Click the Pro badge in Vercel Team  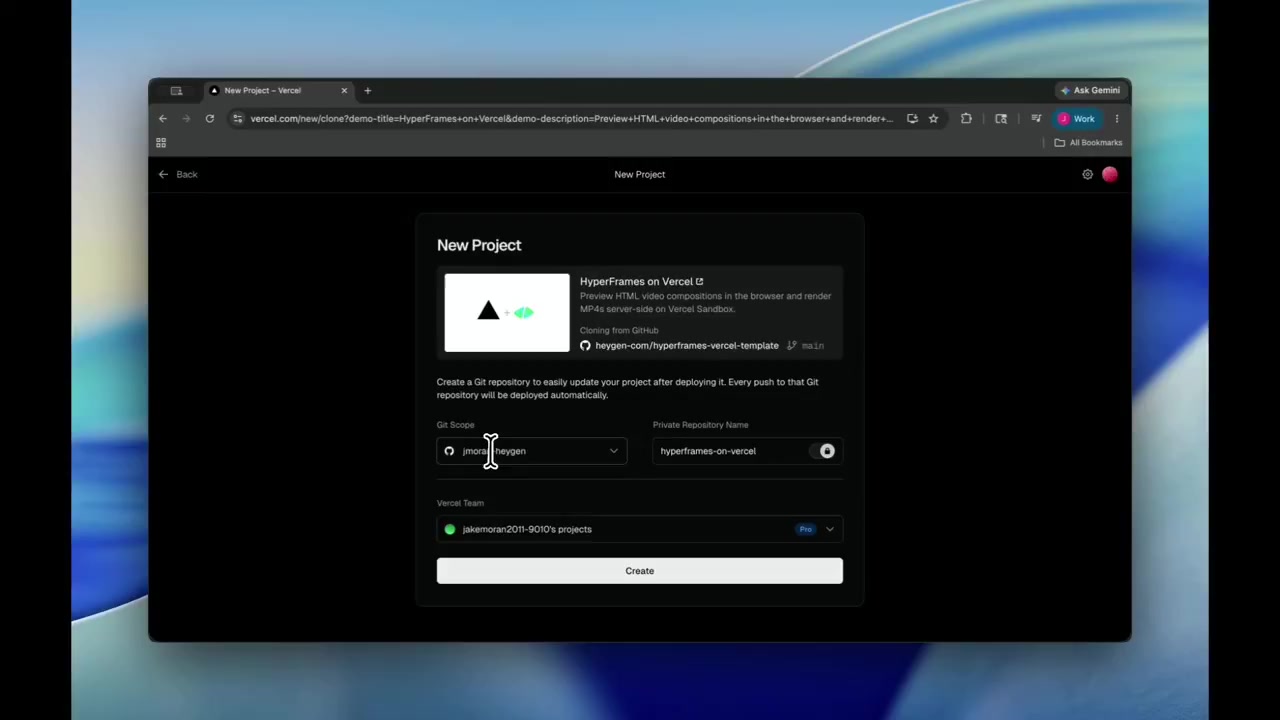(x=806, y=529)
